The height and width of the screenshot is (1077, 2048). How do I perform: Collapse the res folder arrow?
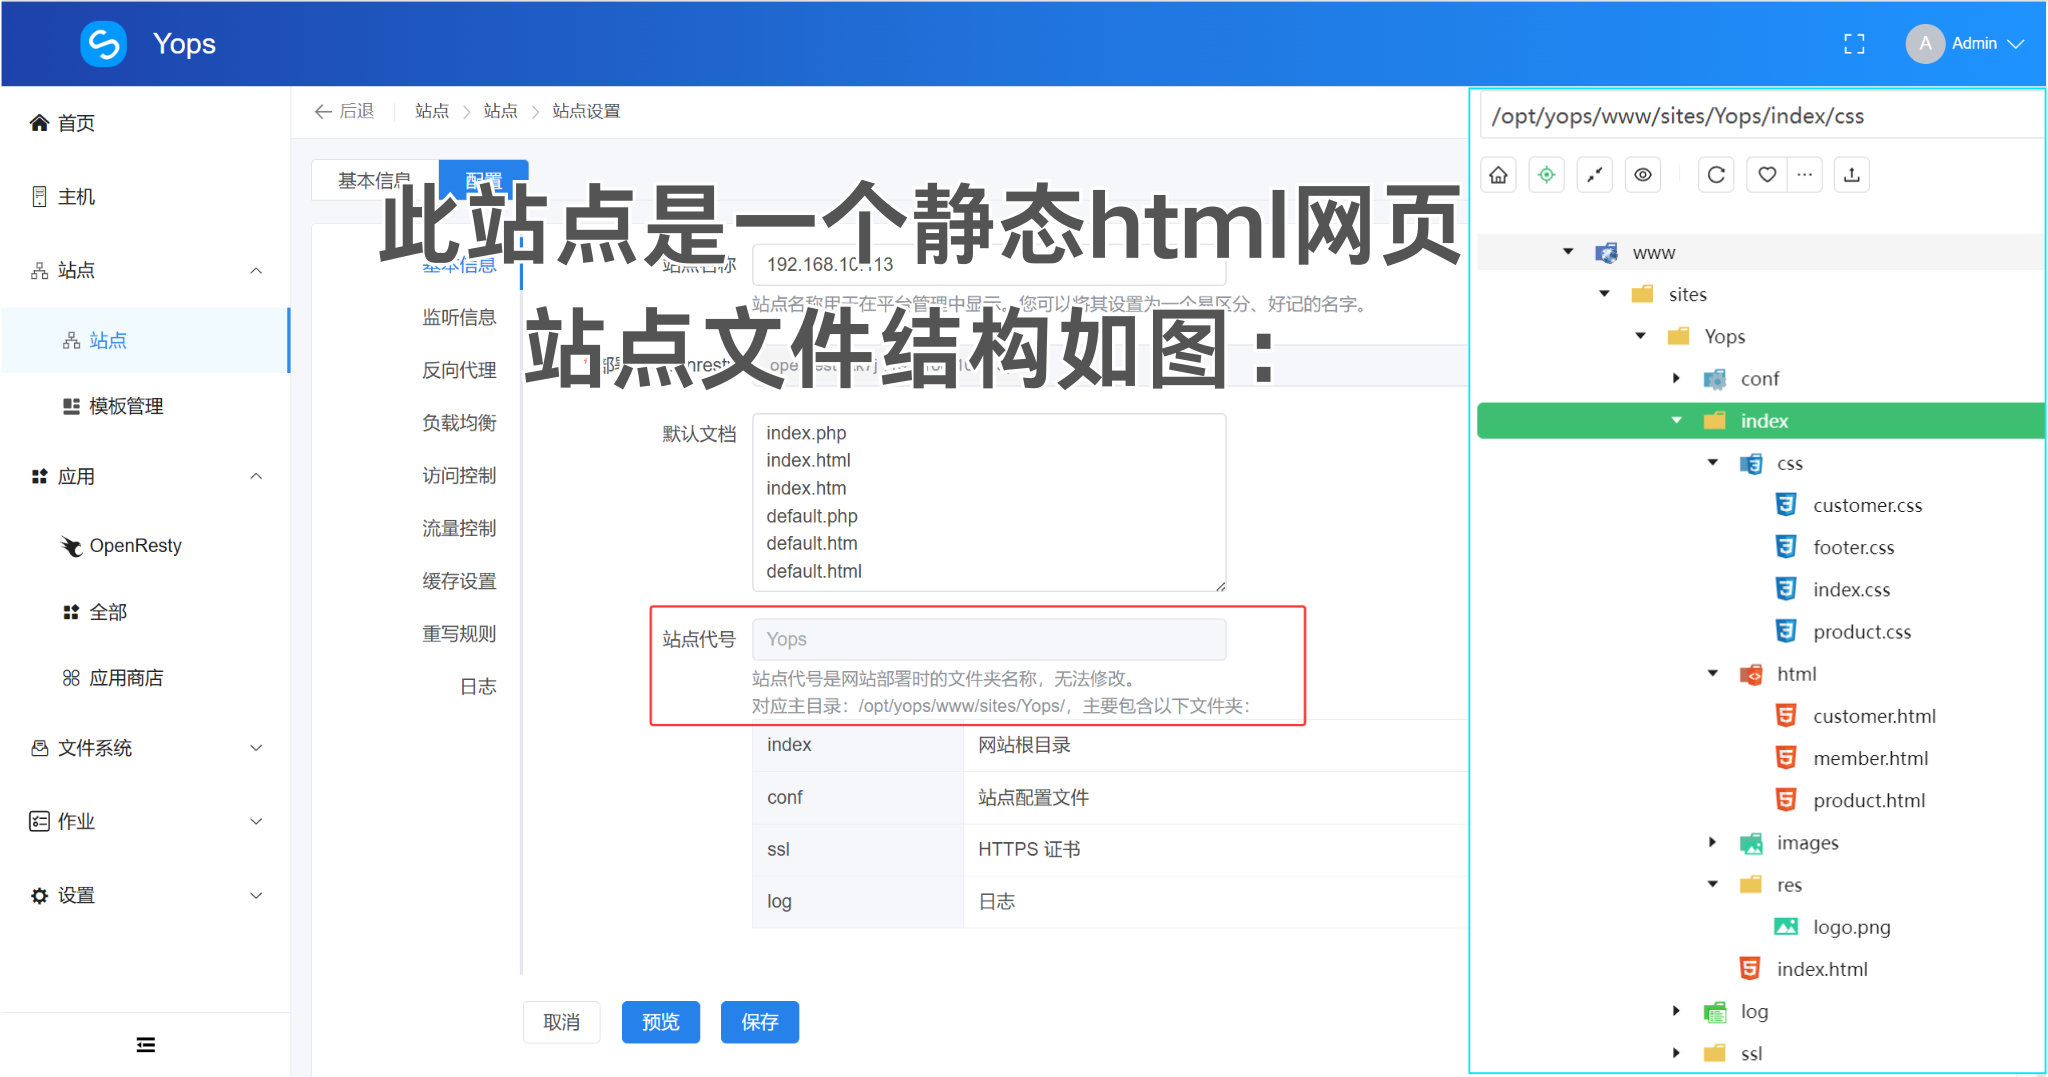click(1712, 884)
